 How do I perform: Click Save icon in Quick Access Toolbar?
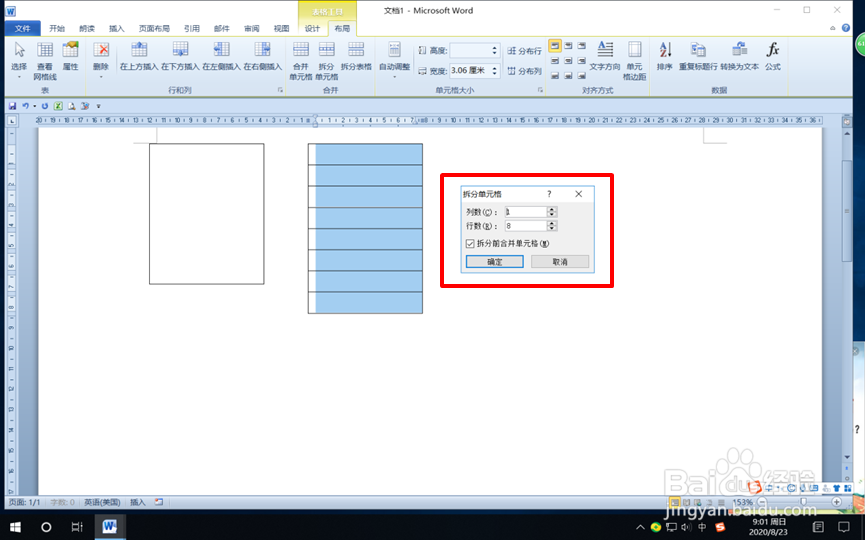[x=12, y=106]
